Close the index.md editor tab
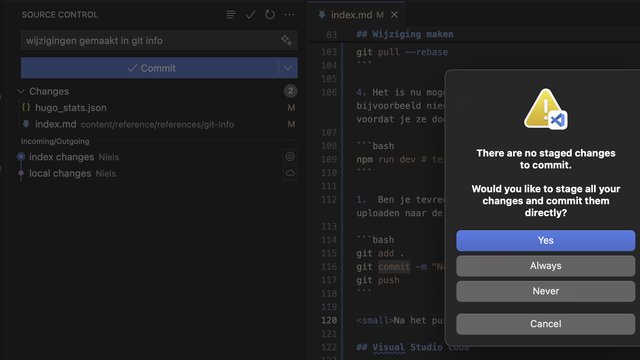This screenshot has height=360, width=640. point(394,15)
